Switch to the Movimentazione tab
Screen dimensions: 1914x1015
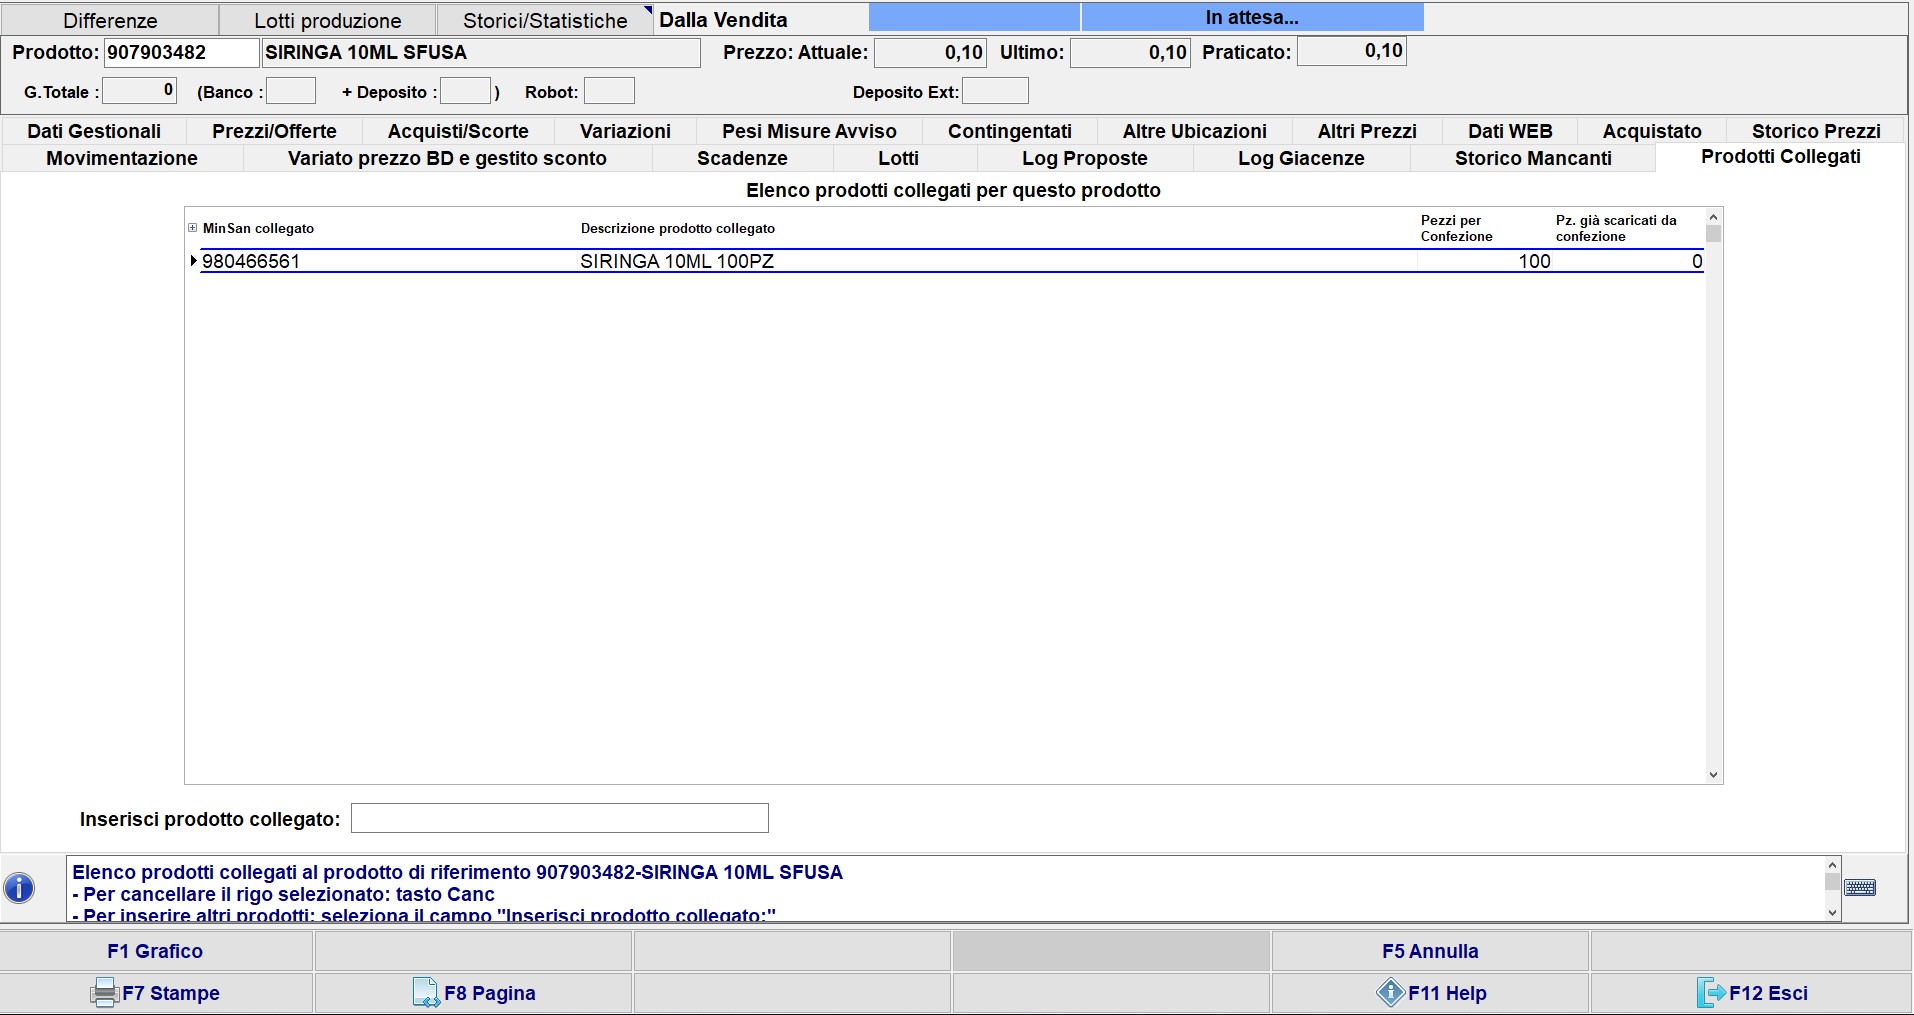[x=122, y=158]
